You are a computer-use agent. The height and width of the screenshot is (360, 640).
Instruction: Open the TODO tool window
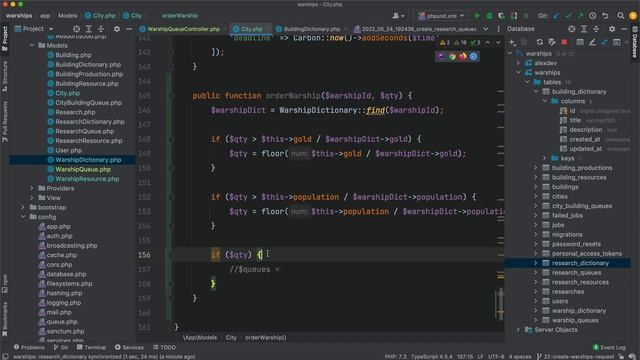point(164,347)
